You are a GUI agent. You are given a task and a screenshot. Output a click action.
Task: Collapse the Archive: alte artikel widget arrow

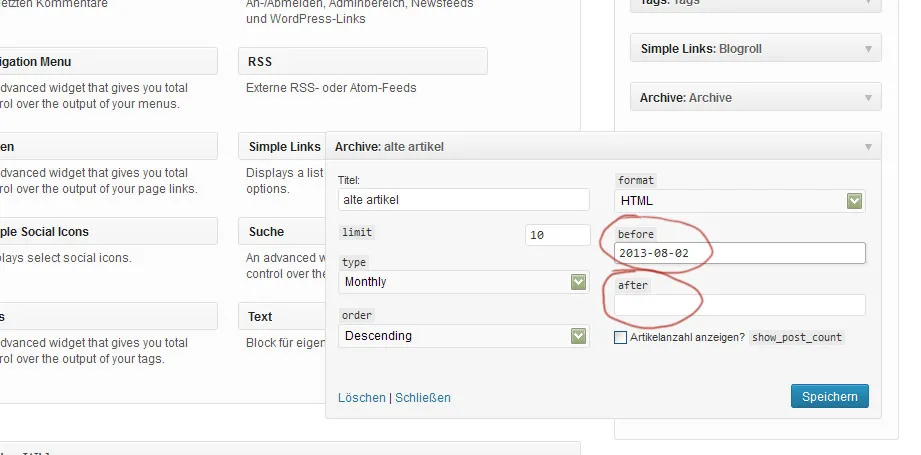[x=868, y=147]
